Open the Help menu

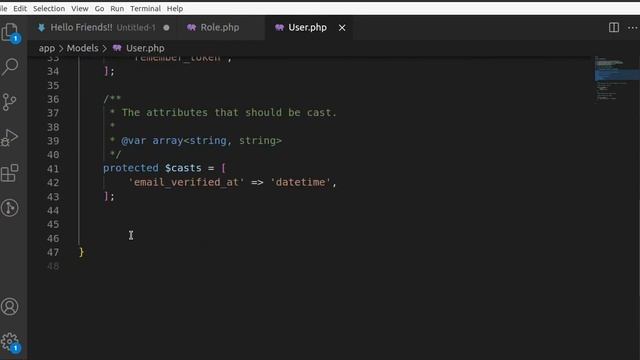(x=175, y=9)
